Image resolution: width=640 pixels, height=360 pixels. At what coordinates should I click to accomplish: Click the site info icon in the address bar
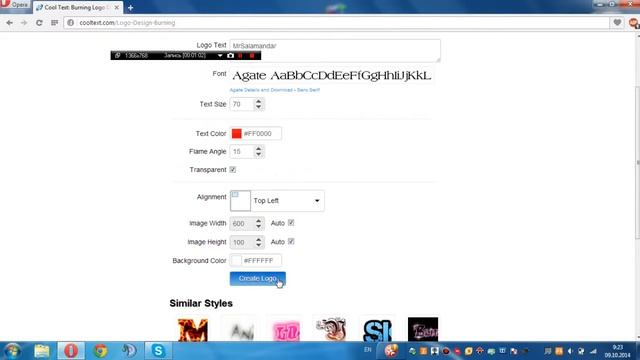coord(71,23)
